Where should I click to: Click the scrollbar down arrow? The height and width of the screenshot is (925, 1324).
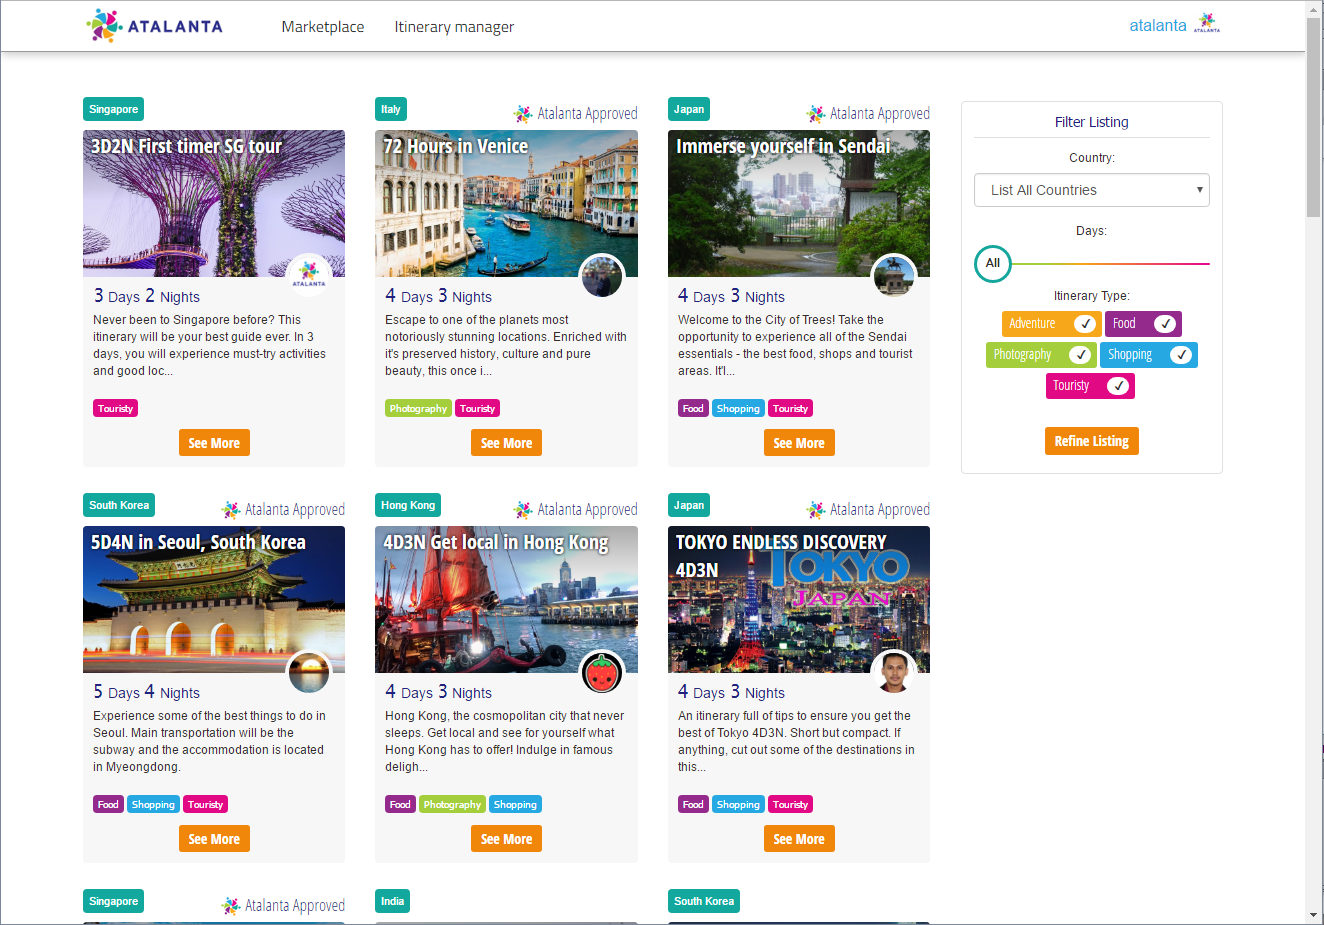pyautogui.click(x=1314, y=915)
